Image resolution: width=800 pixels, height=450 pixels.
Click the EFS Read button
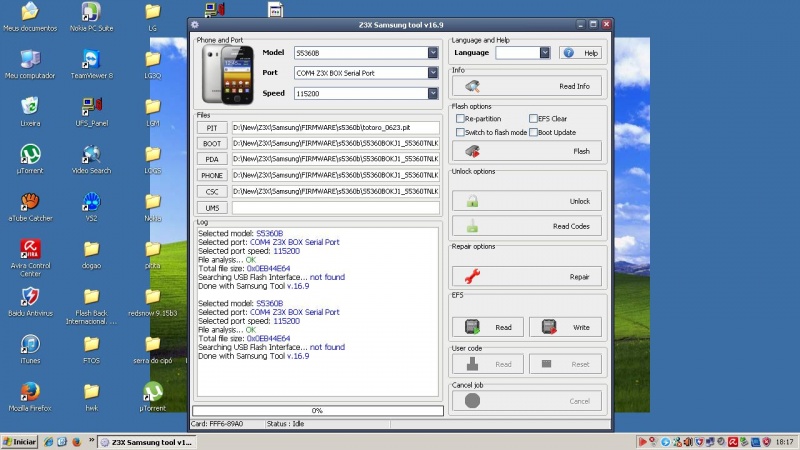pyautogui.click(x=488, y=327)
